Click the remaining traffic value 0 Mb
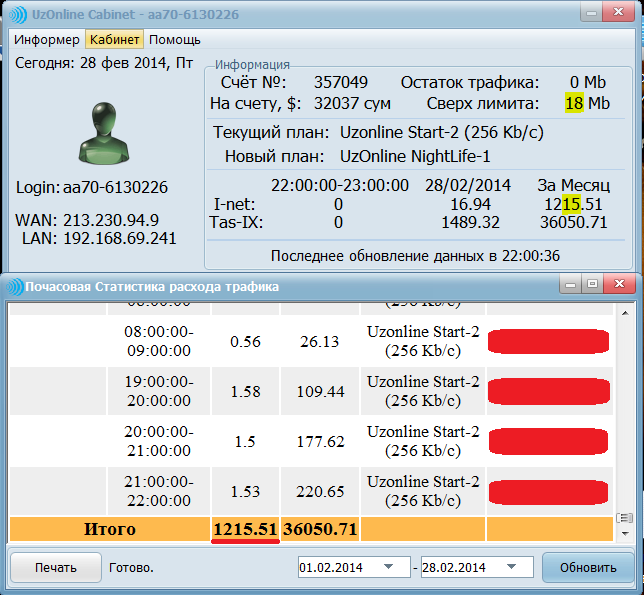The width and height of the screenshot is (644, 595). 587,82
